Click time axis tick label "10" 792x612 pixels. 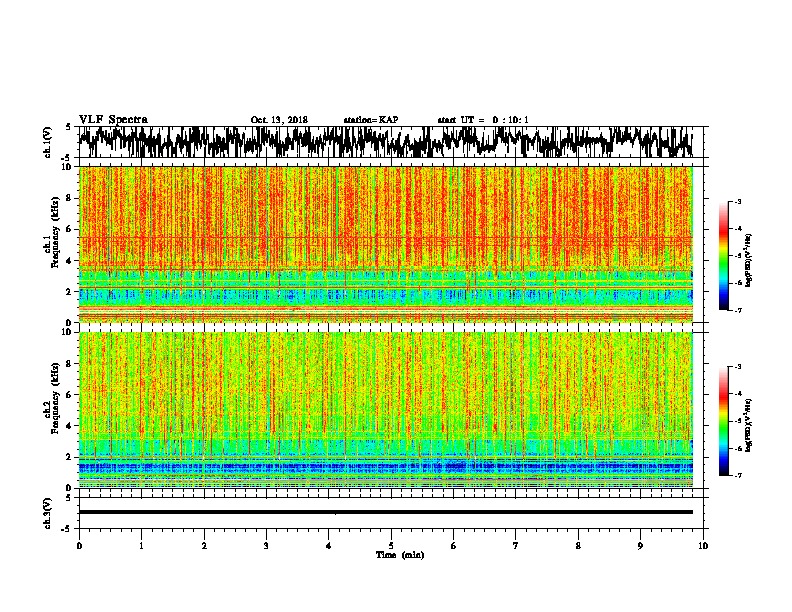(x=703, y=545)
